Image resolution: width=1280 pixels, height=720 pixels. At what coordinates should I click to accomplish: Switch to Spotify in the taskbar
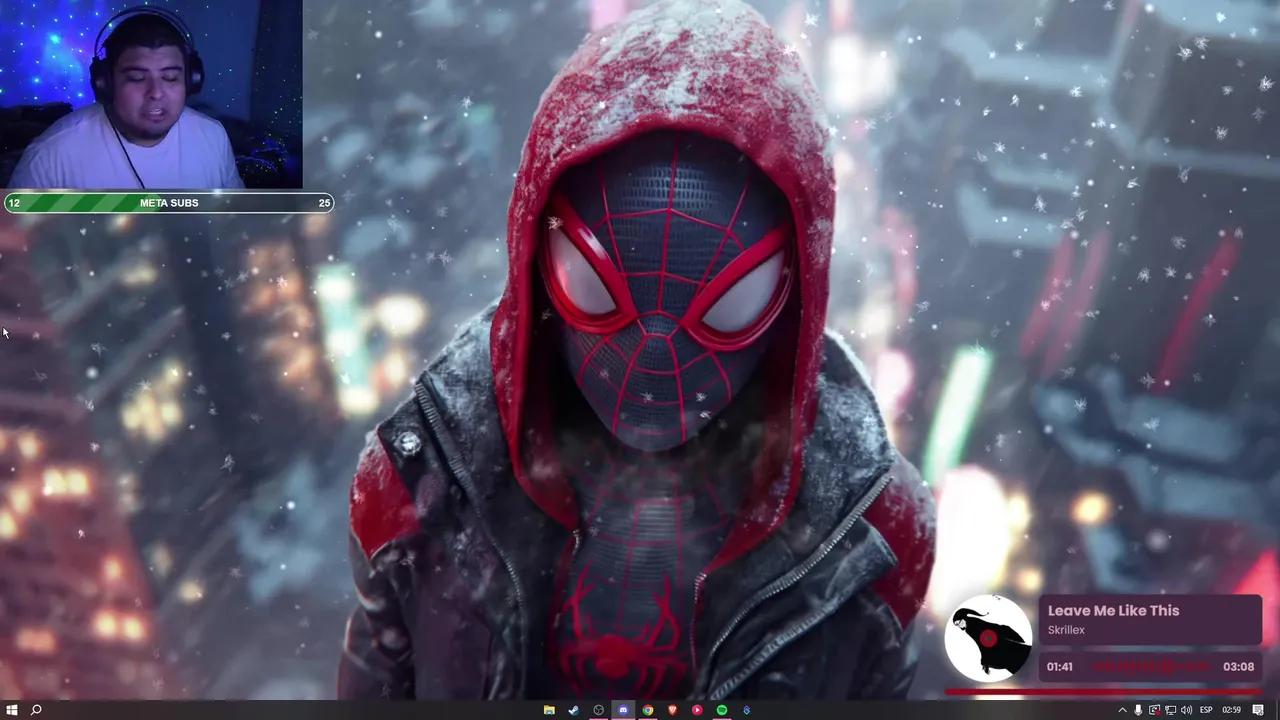[x=722, y=710]
